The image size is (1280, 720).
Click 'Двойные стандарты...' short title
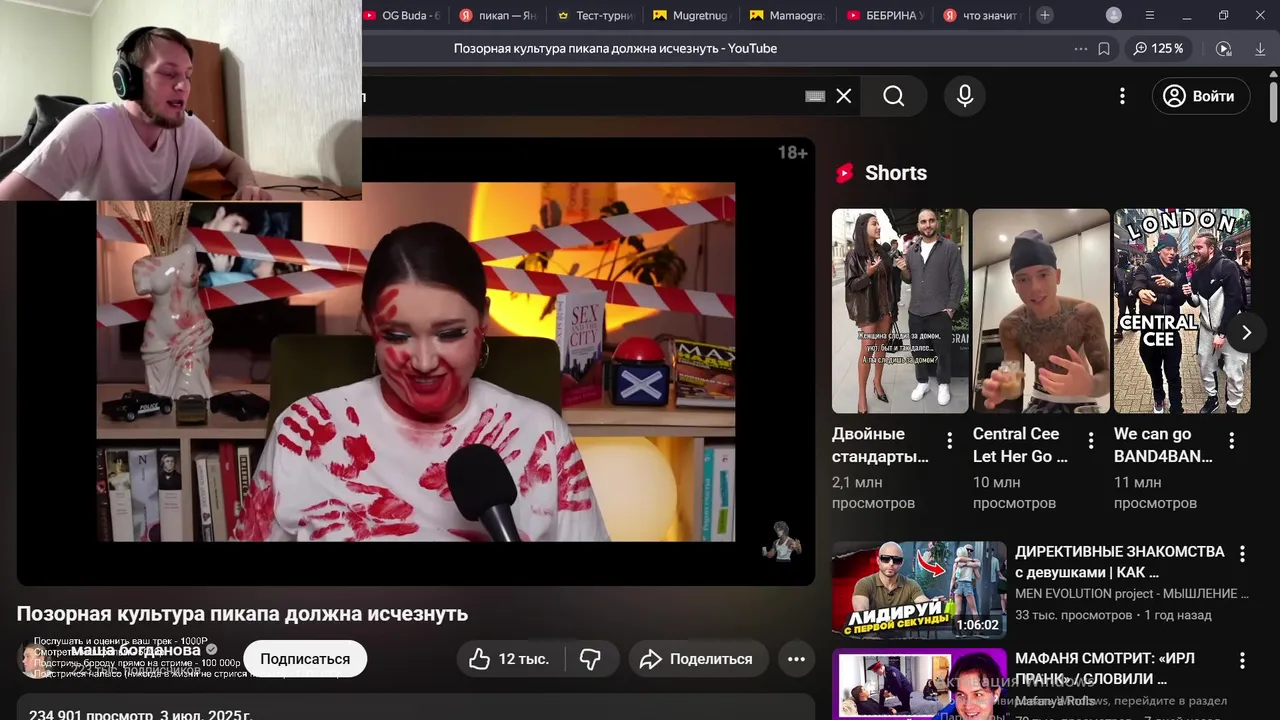pyautogui.click(x=880, y=445)
